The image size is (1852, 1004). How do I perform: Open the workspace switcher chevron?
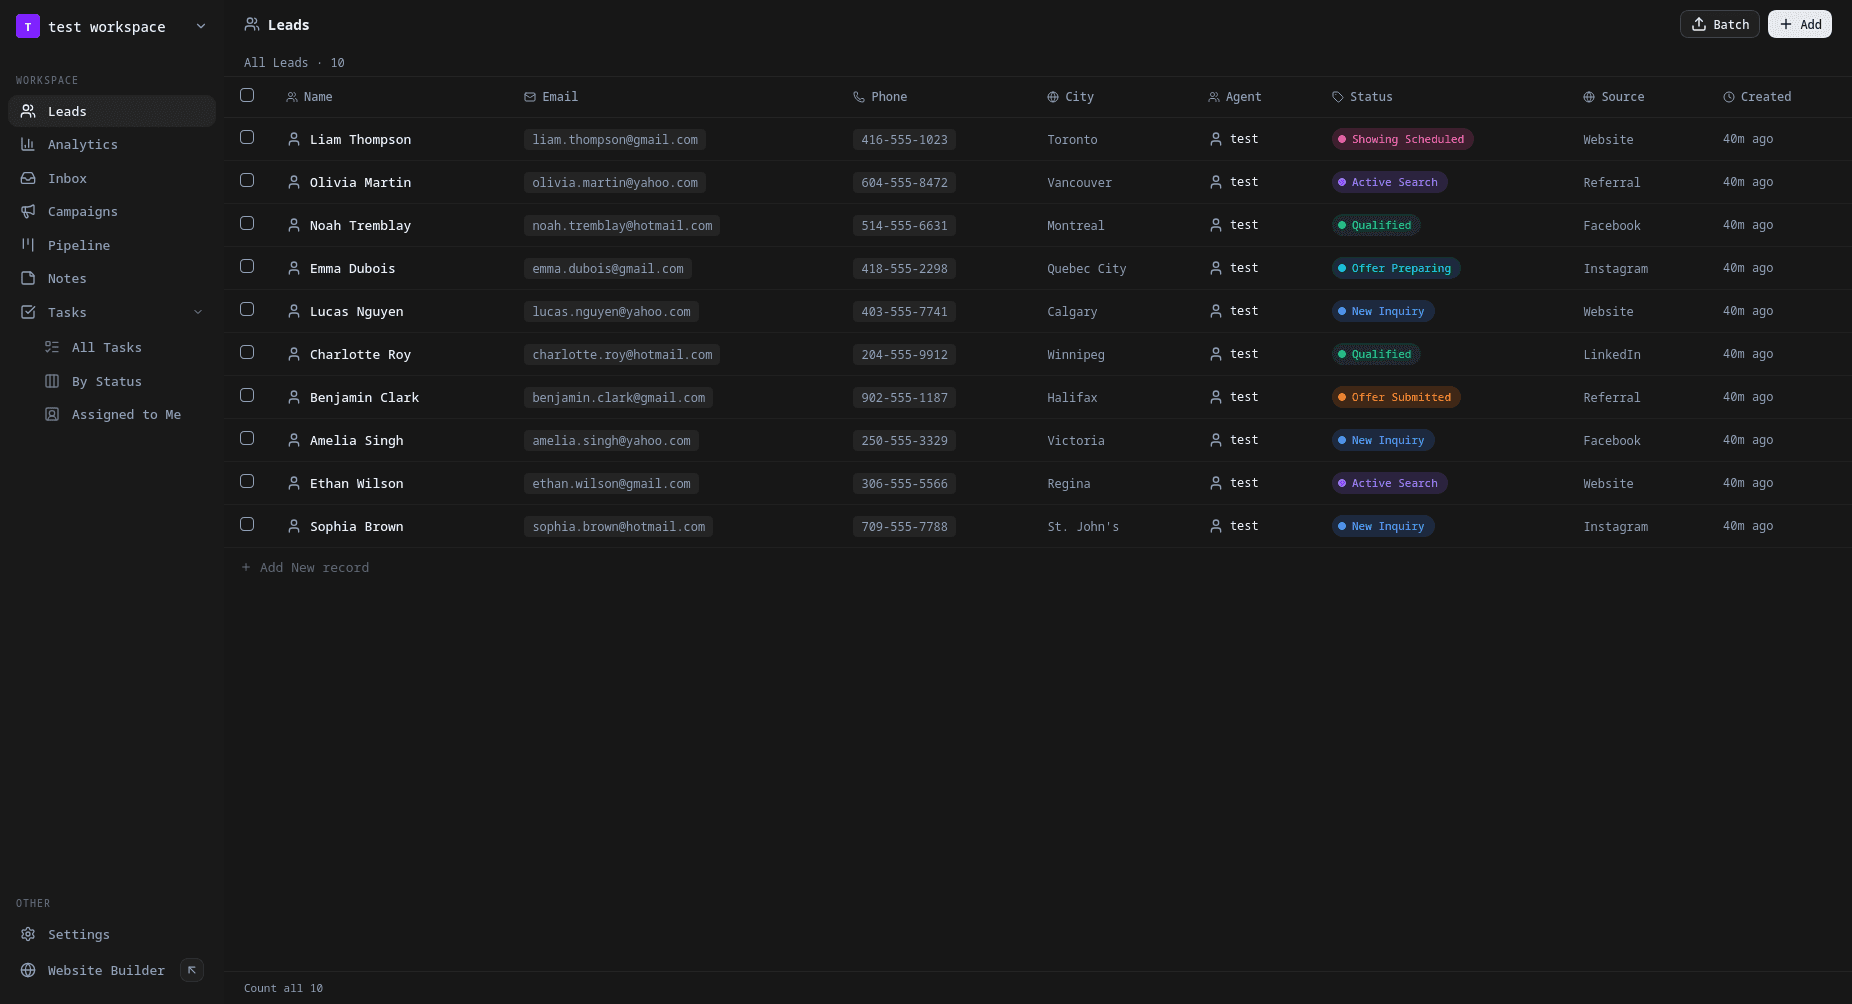tap(201, 26)
